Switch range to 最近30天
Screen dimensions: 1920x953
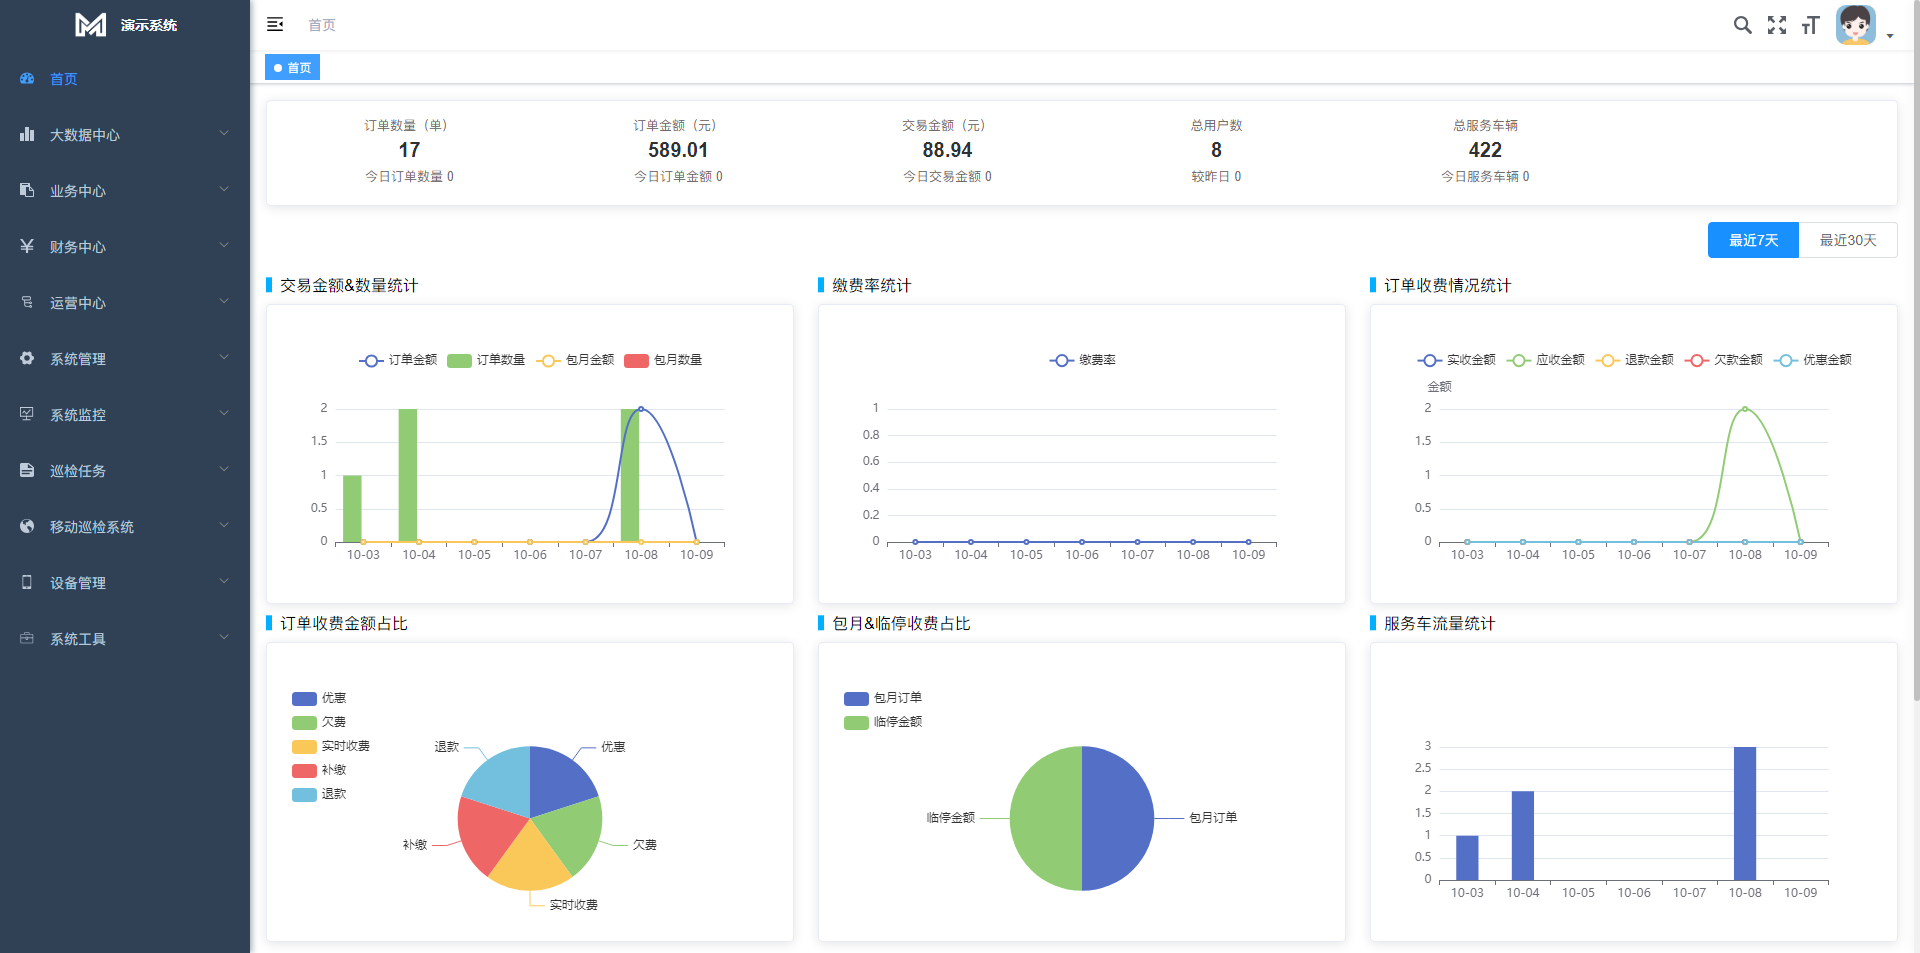coord(1847,240)
